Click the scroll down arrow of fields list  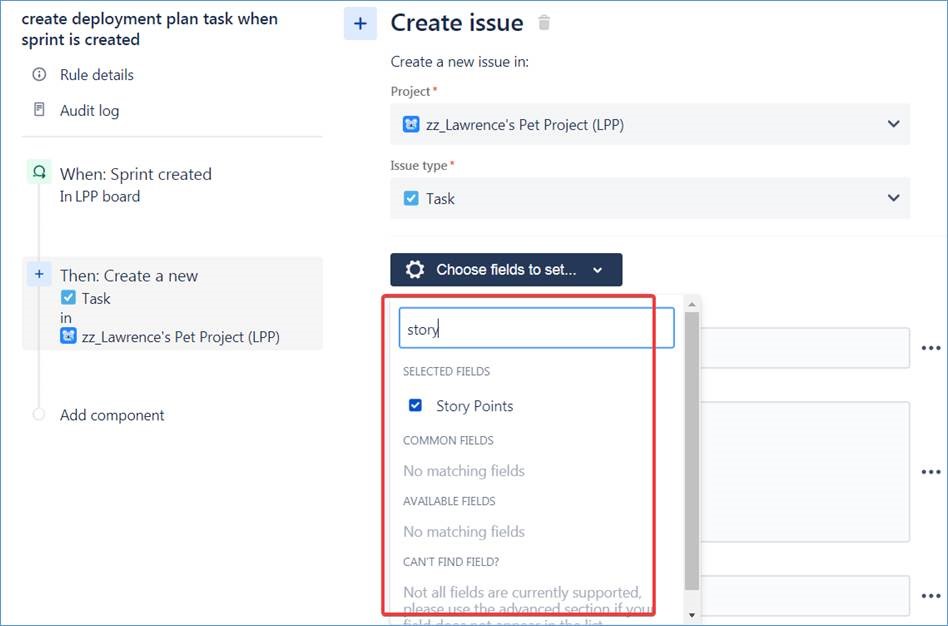click(x=692, y=616)
